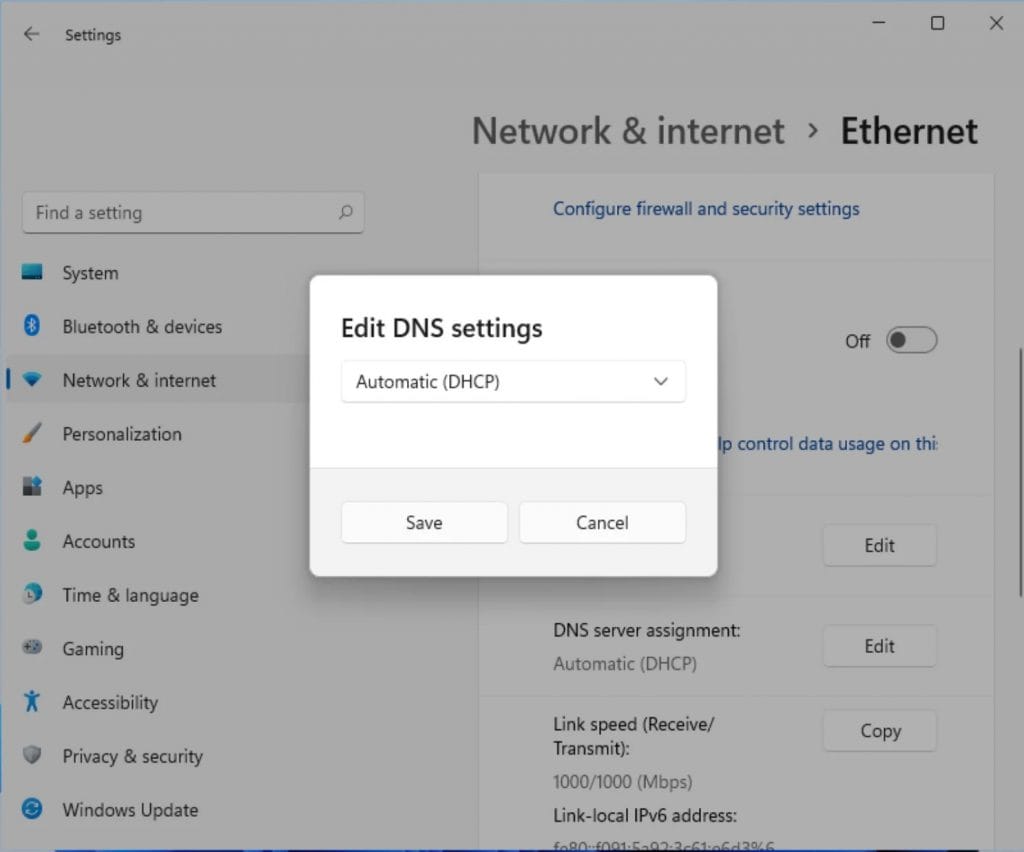1024x852 pixels.
Task: Click the Accounts person icon
Action: tap(32, 541)
